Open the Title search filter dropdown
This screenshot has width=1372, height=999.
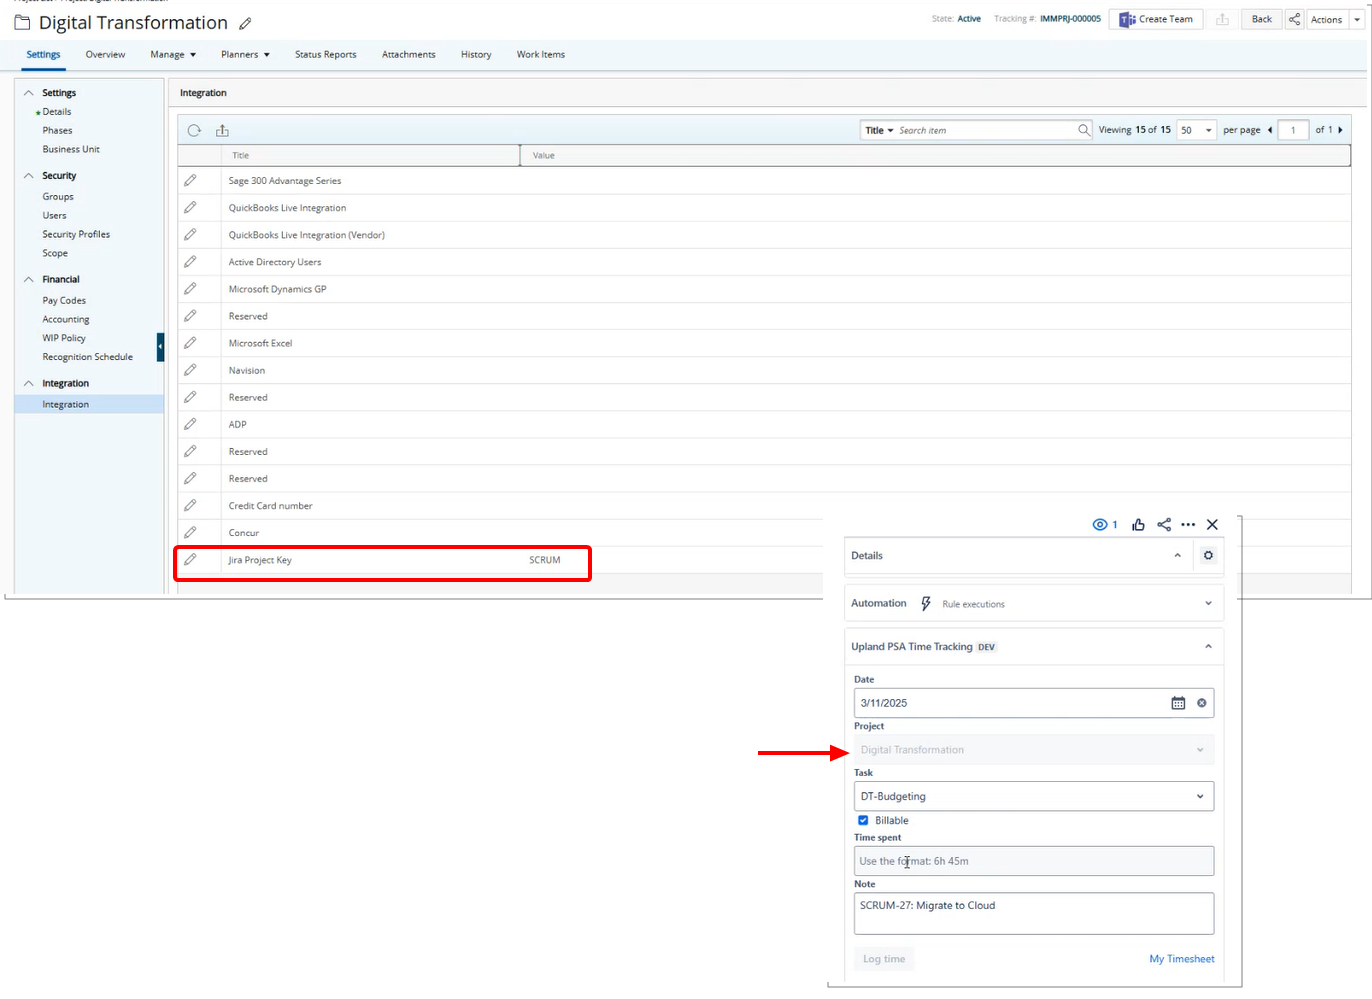(x=879, y=130)
